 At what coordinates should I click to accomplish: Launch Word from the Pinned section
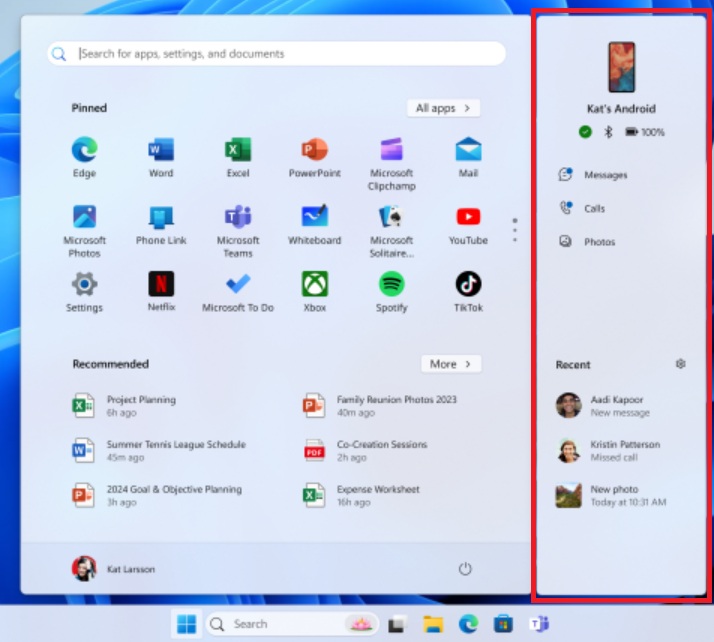161,157
